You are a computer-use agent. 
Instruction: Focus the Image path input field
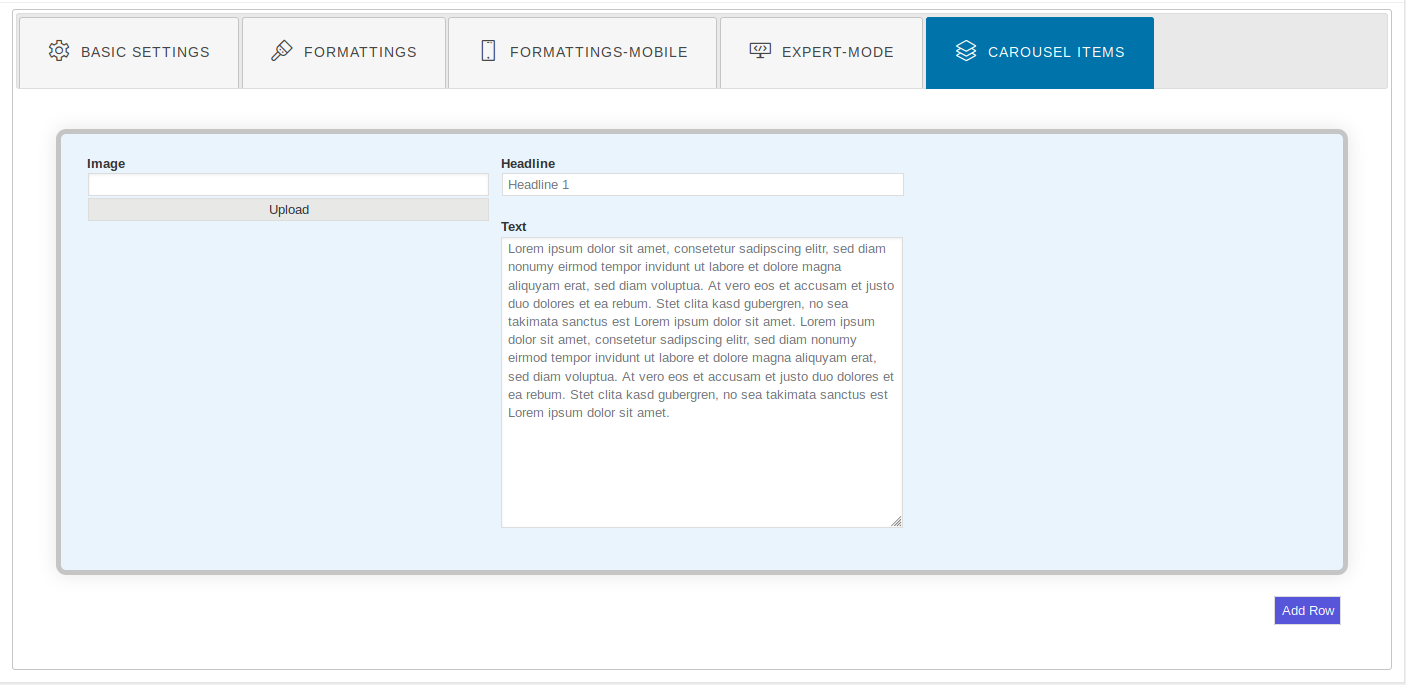coord(289,185)
